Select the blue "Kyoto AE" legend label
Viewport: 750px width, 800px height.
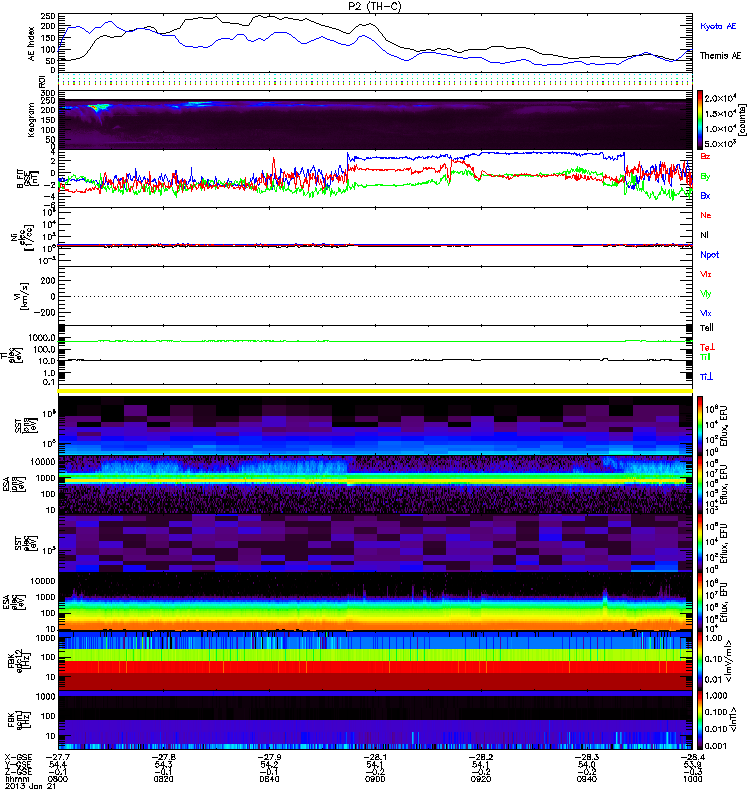click(718, 26)
